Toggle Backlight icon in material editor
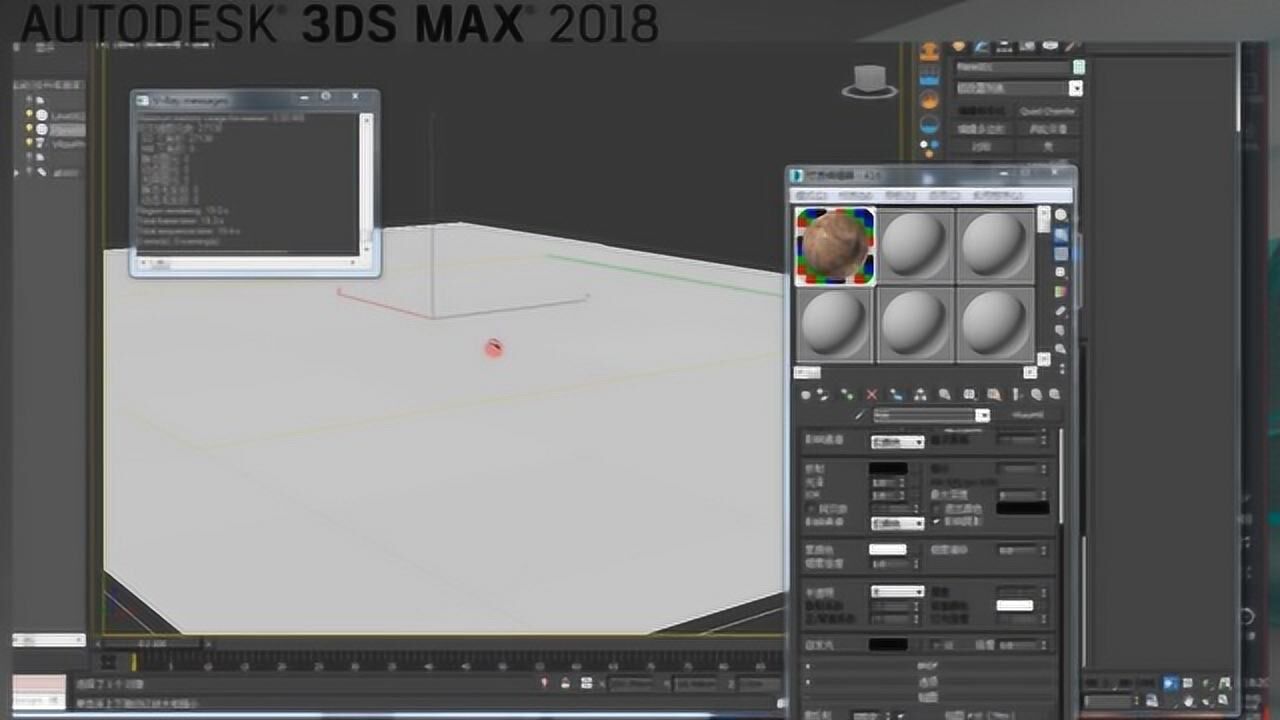This screenshot has width=1280, height=720. [x=1061, y=234]
